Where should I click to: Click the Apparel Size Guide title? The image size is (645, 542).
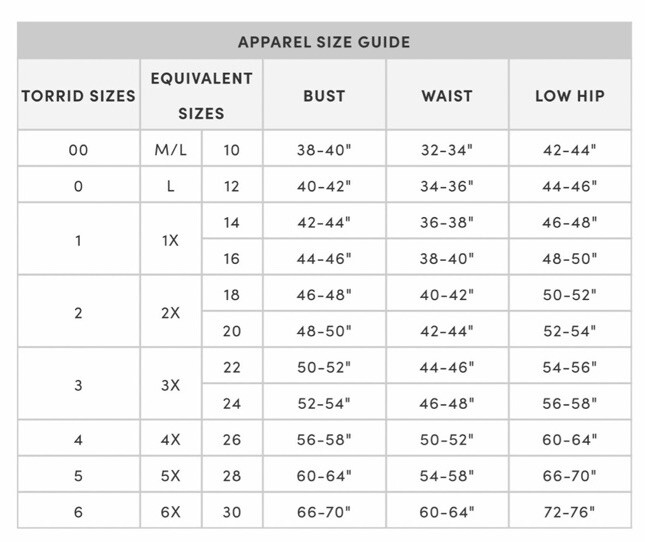click(x=324, y=42)
